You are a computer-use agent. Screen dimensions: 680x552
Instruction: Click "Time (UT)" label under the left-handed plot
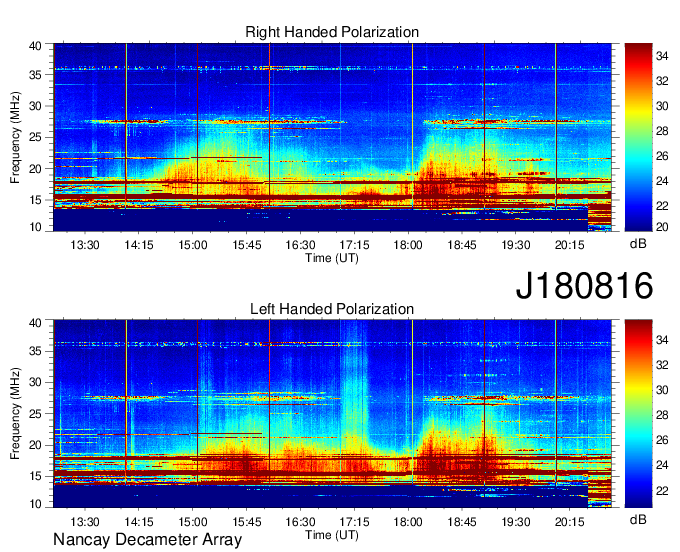pyautogui.click(x=332, y=535)
